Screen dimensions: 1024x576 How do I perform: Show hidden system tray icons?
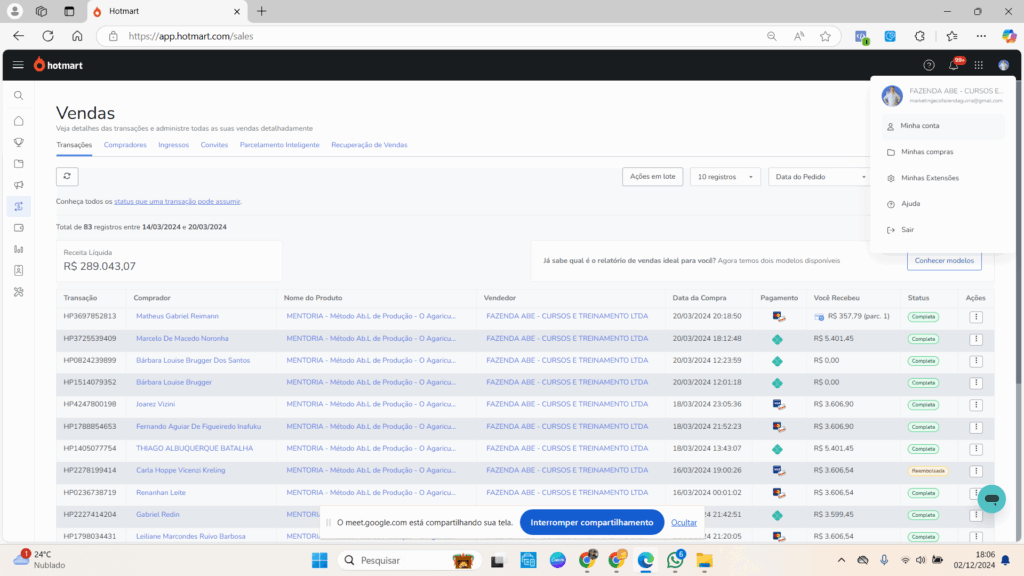tap(841, 560)
